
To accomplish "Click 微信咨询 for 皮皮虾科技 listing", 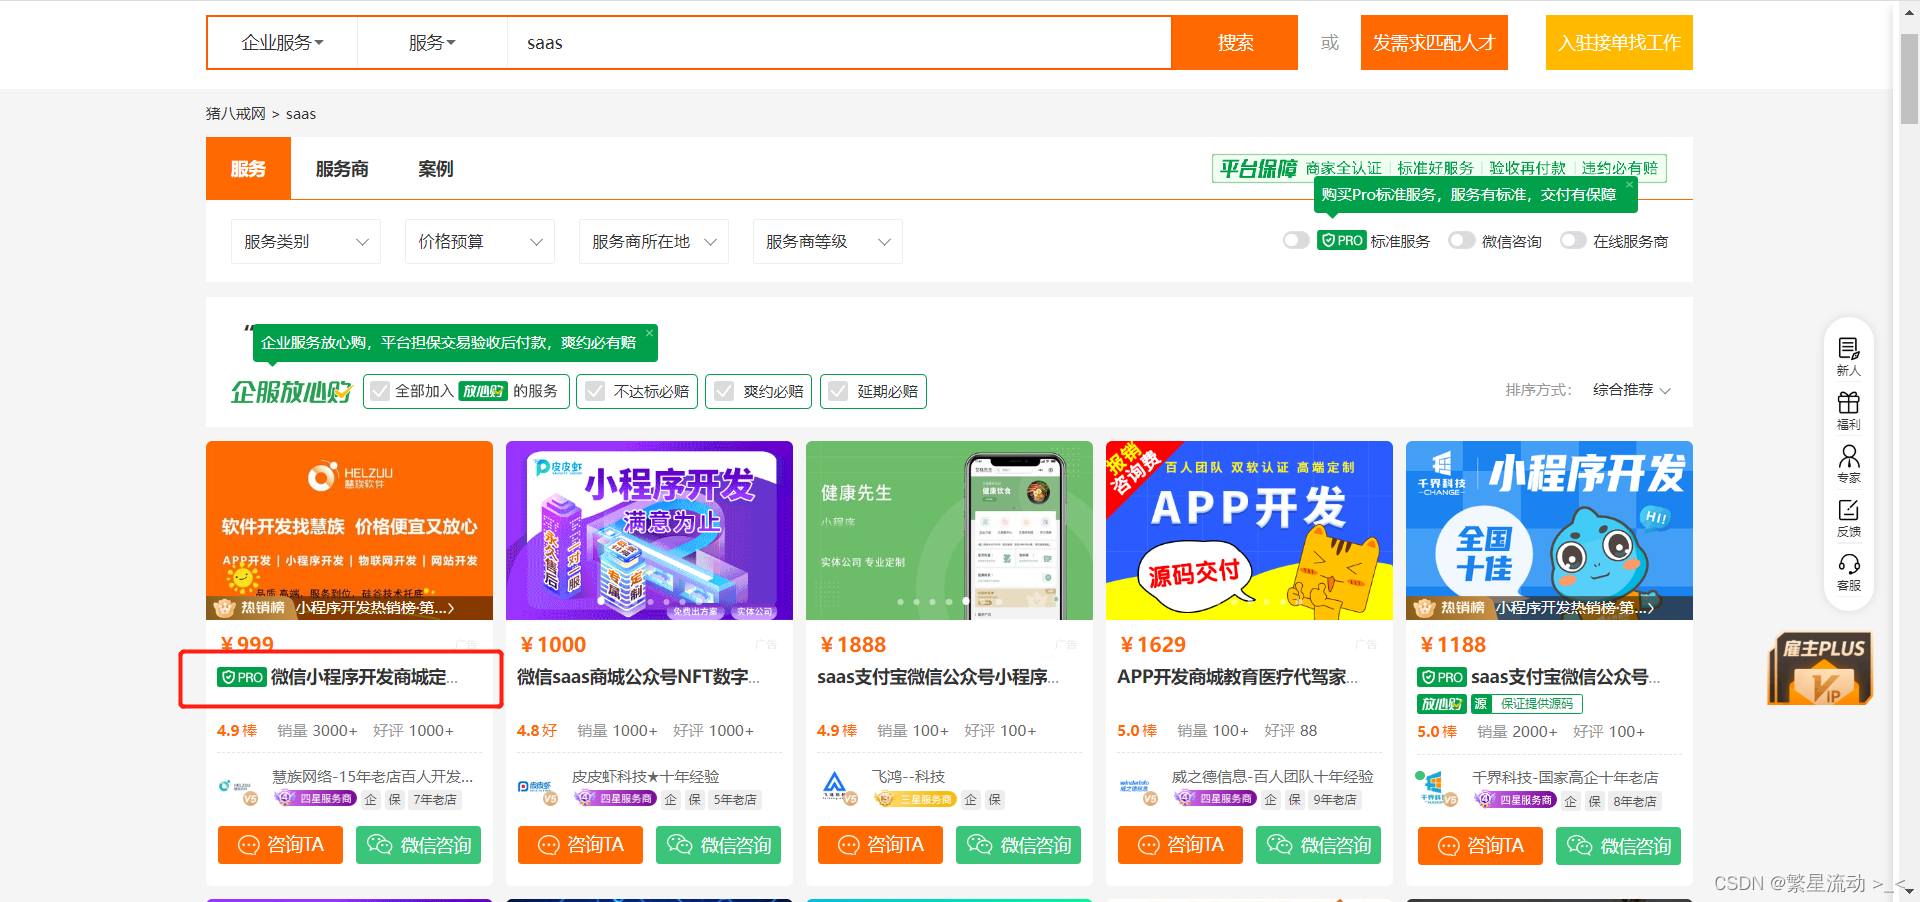I will click(x=718, y=845).
